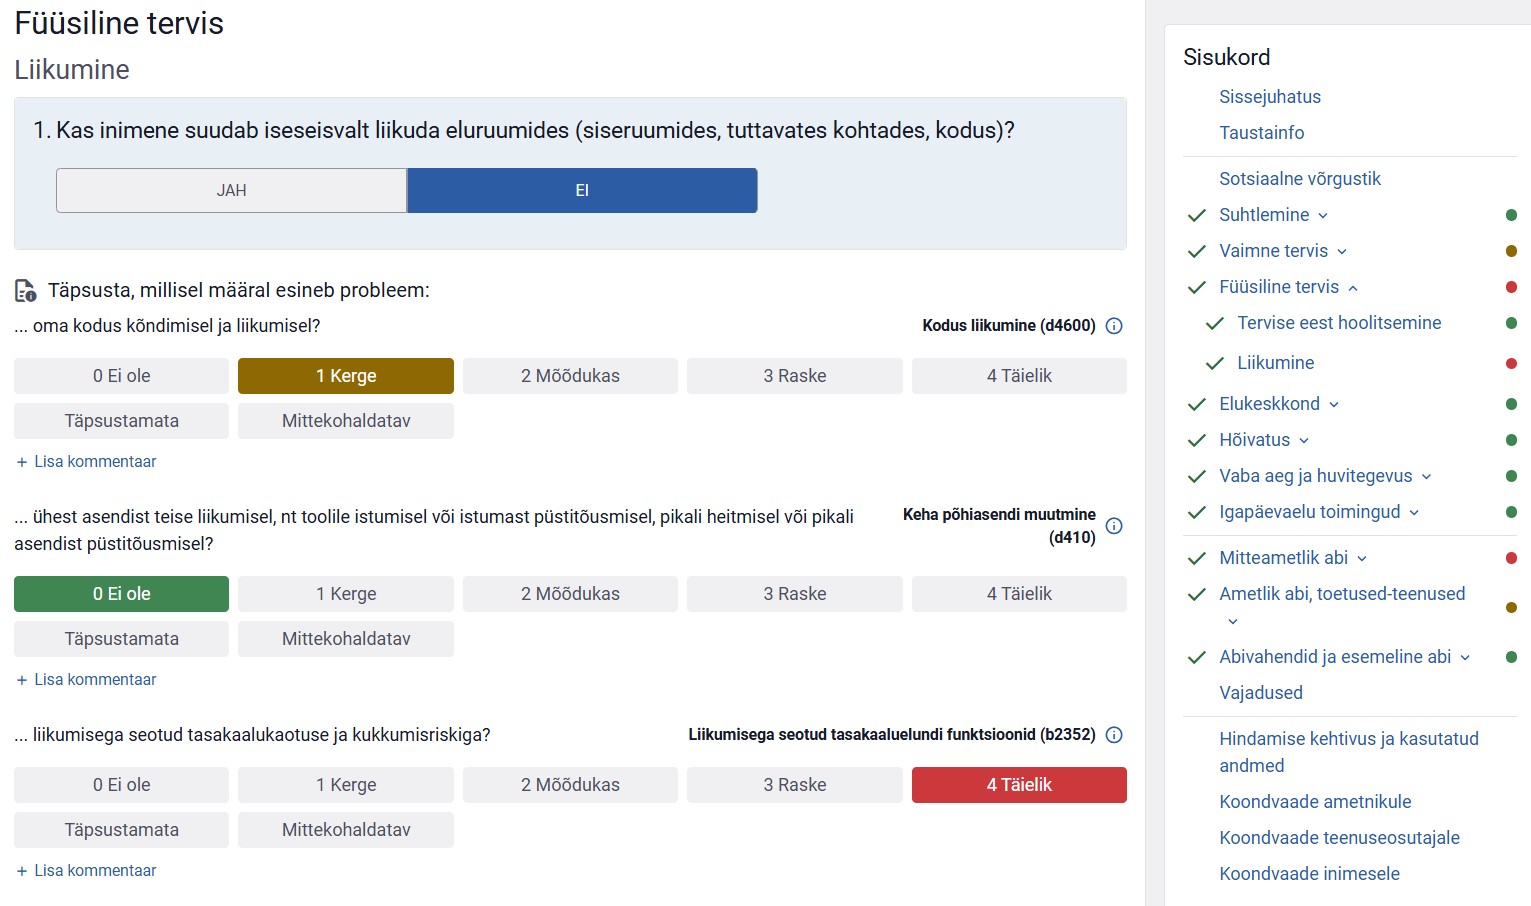Open info icon for Kodus liikumine (d4600)
This screenshot has height=906, width=1531.
(x=1114, y=326)
